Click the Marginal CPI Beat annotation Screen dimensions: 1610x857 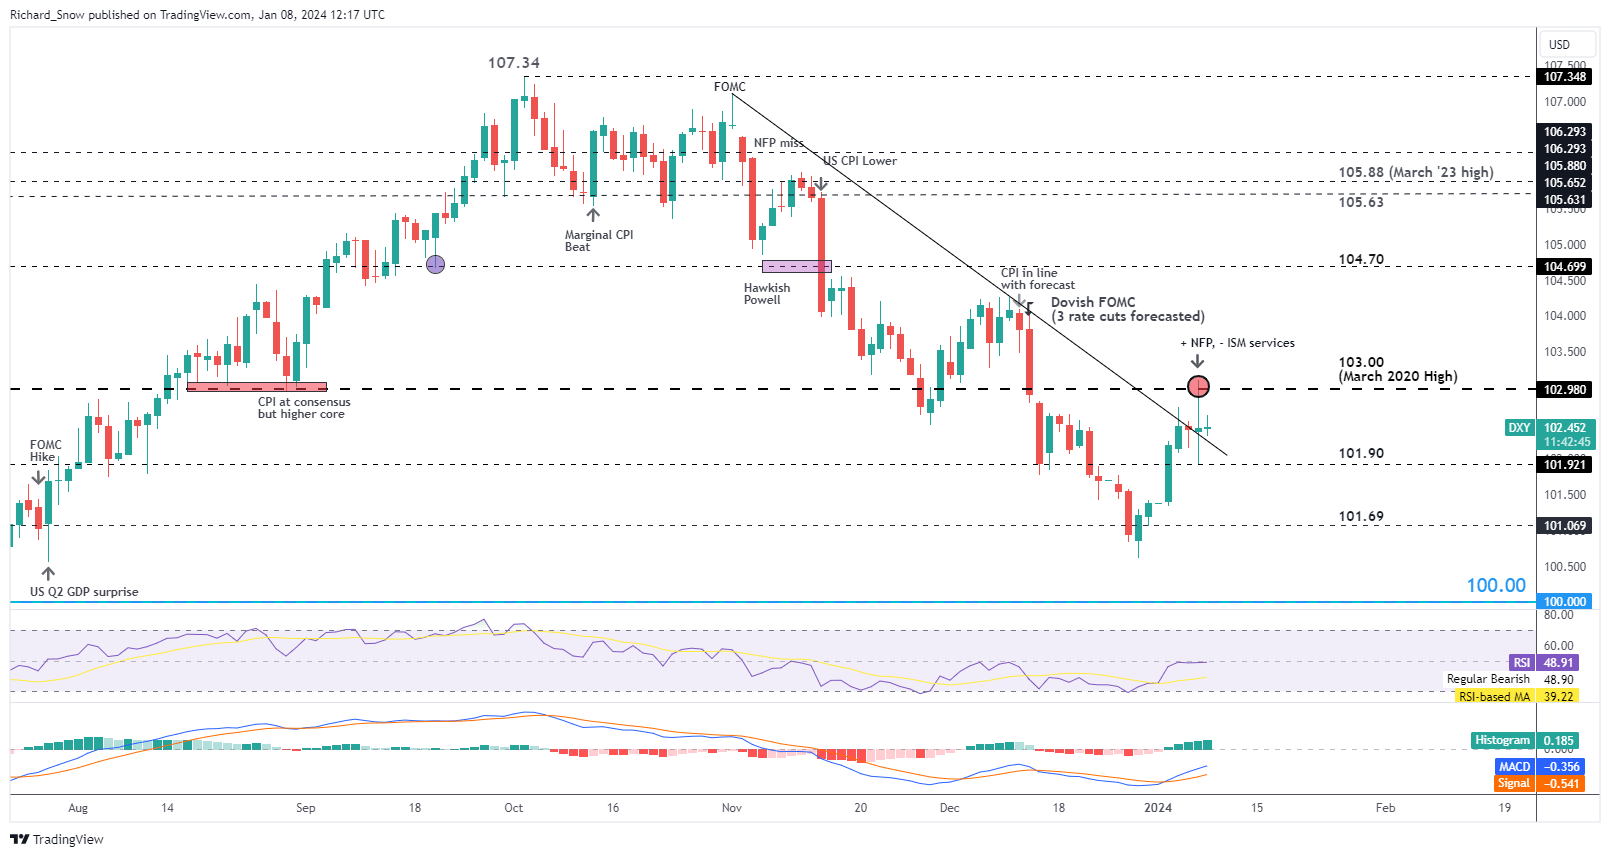point(599,241)
